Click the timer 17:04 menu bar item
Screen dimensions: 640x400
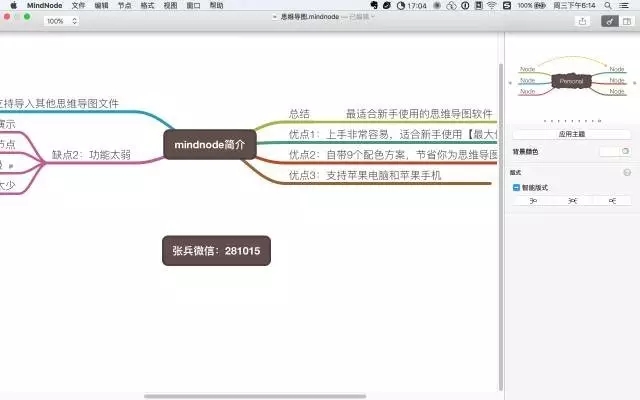pos(411,5)
